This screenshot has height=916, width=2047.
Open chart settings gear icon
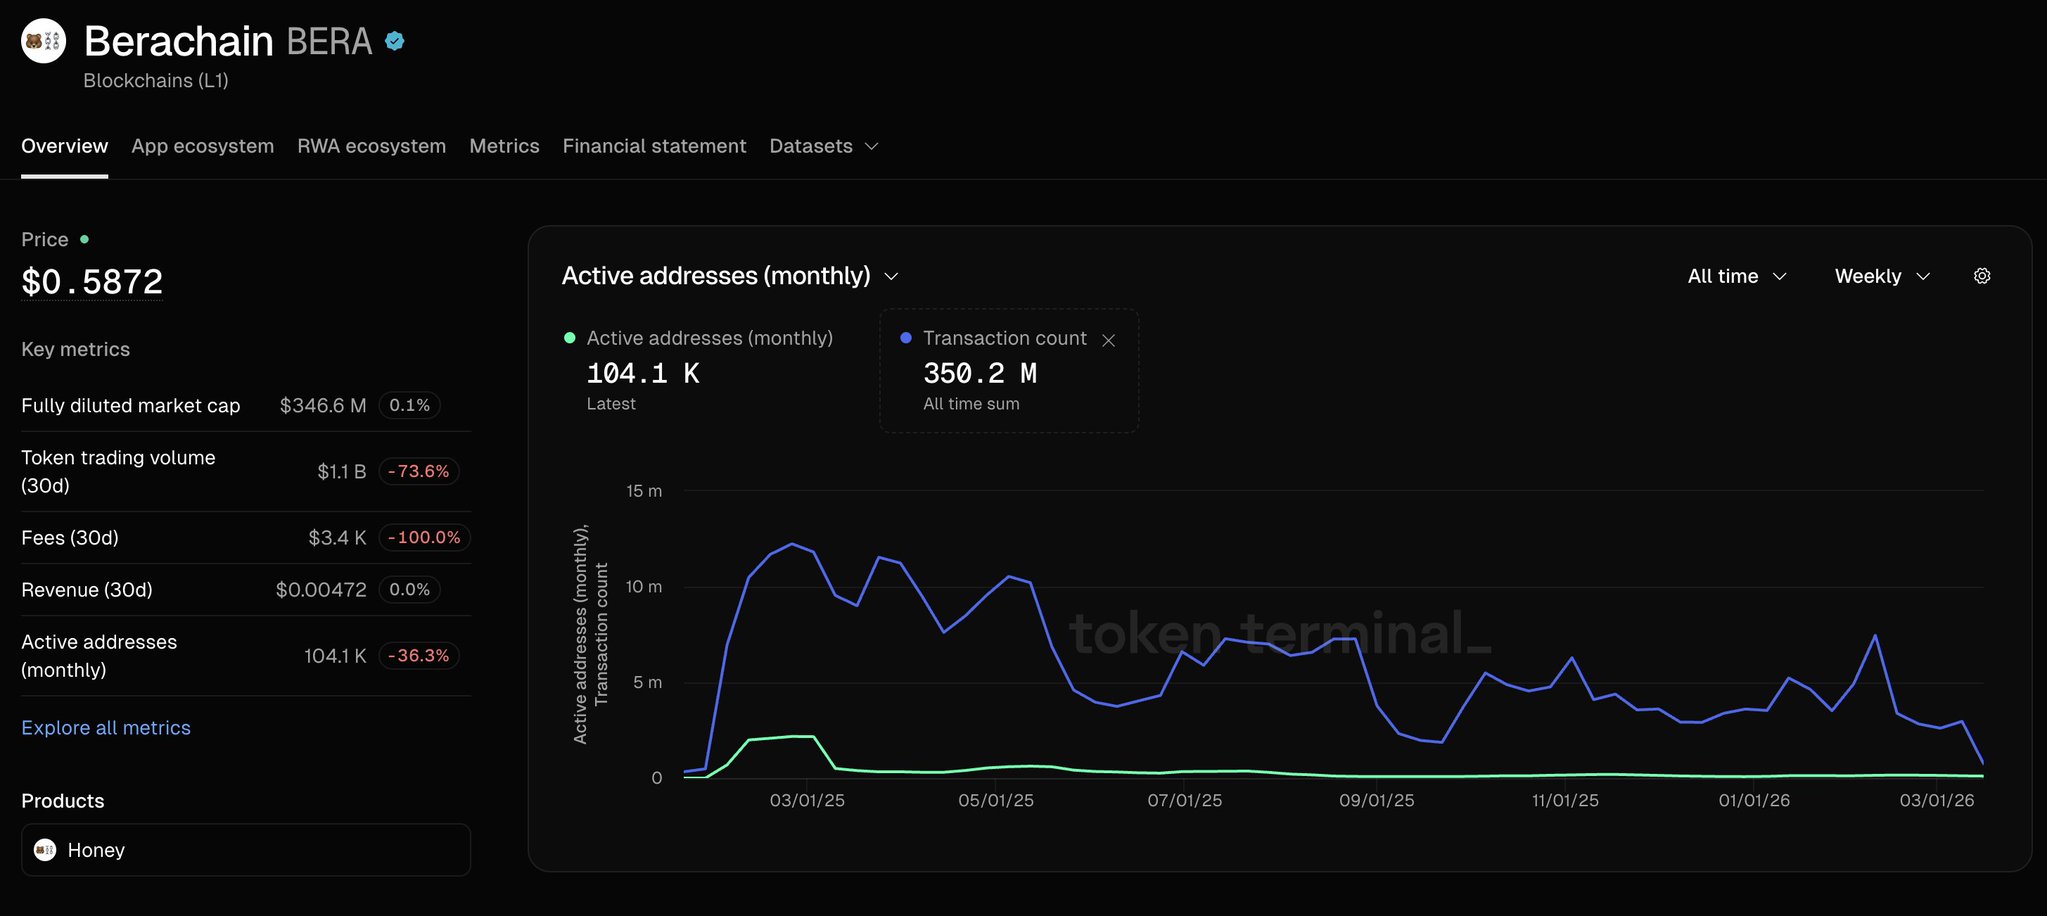click(1982, 276)
